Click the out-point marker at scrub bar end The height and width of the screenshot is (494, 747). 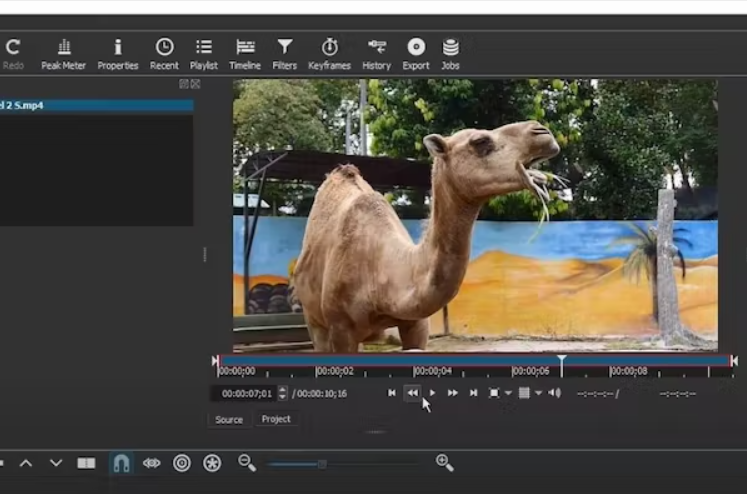734,361
